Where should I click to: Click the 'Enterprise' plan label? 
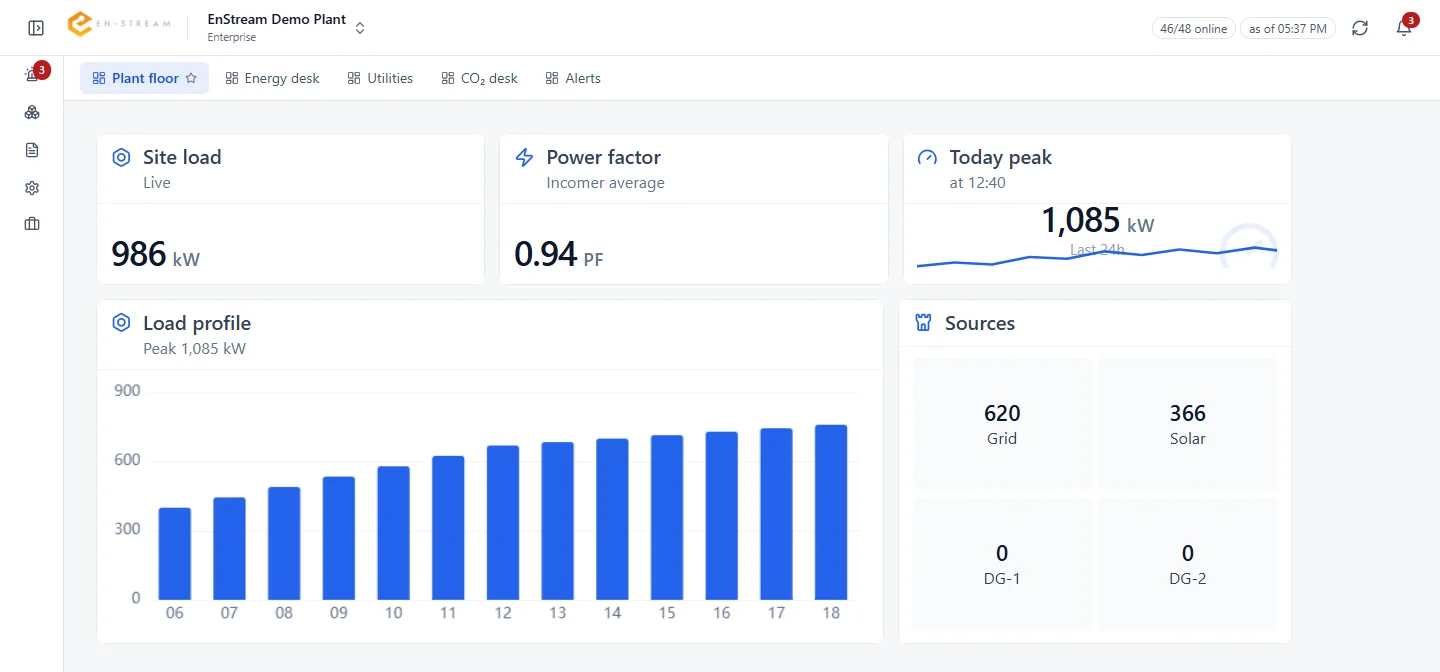232,38
